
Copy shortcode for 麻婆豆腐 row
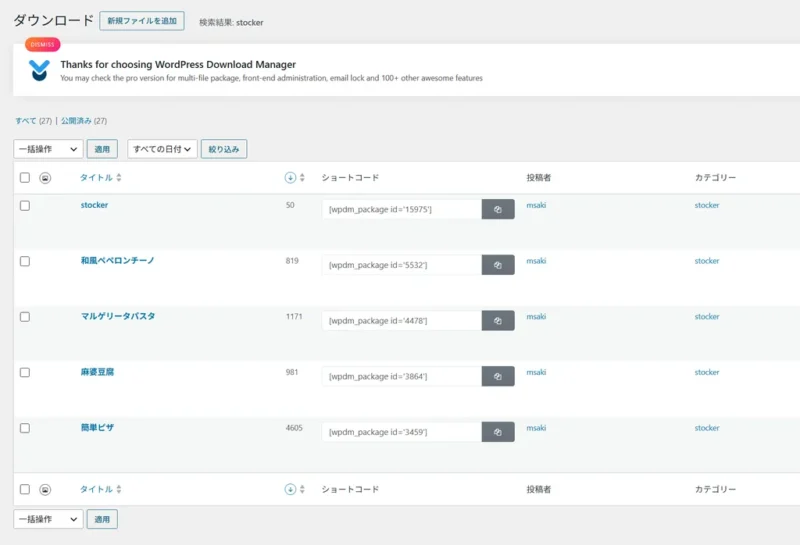click(x=497, y=376)
